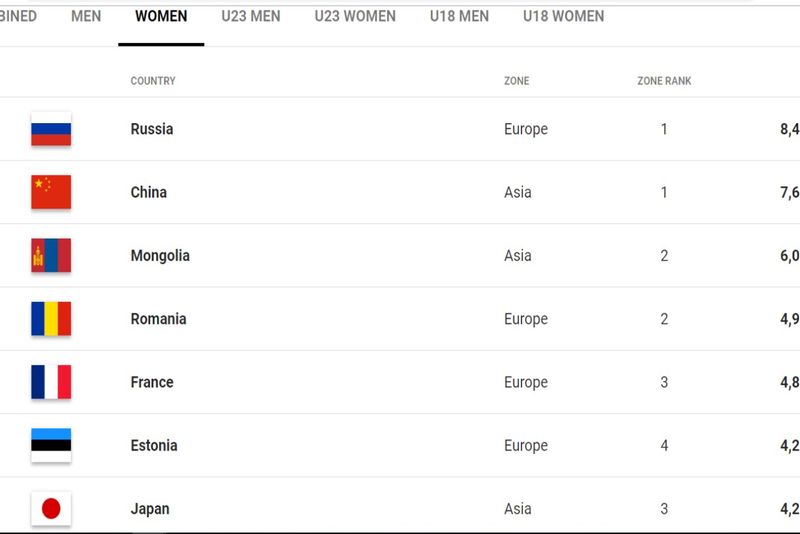Click the France flag icon
This screenshot has height=534, width=800.
point(51,382)
